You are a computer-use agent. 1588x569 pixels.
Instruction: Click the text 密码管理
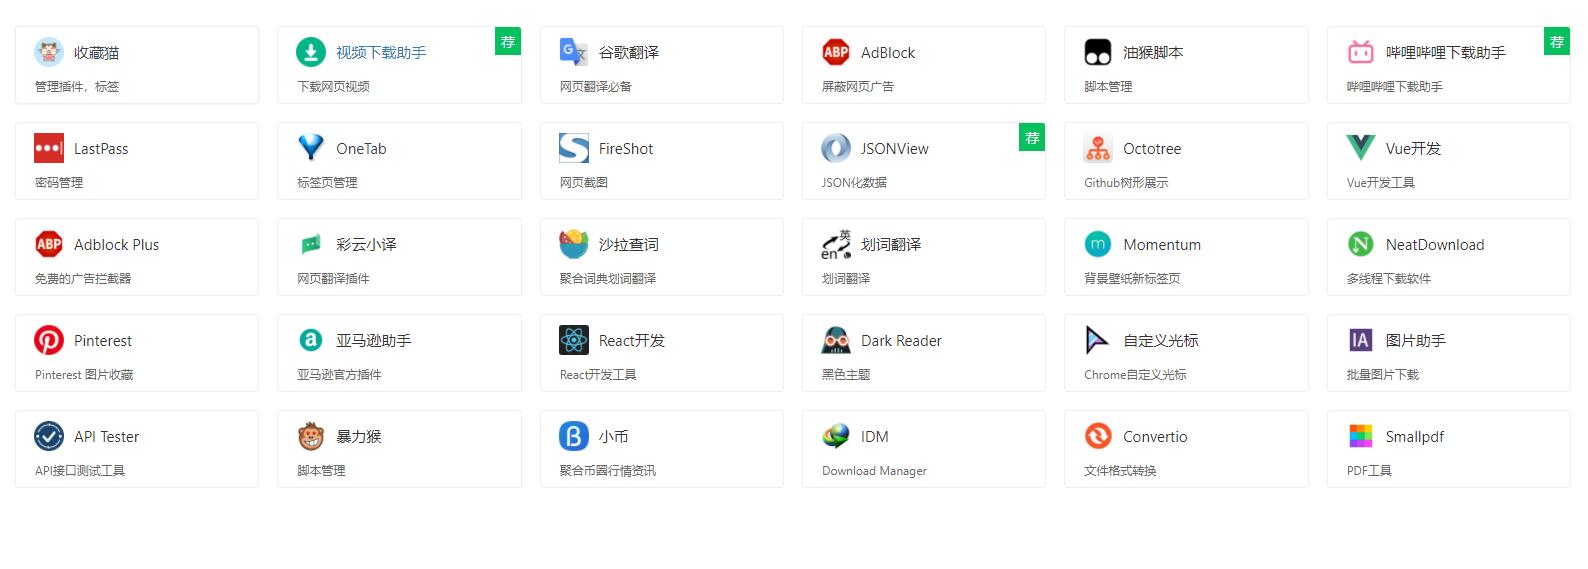59,182
